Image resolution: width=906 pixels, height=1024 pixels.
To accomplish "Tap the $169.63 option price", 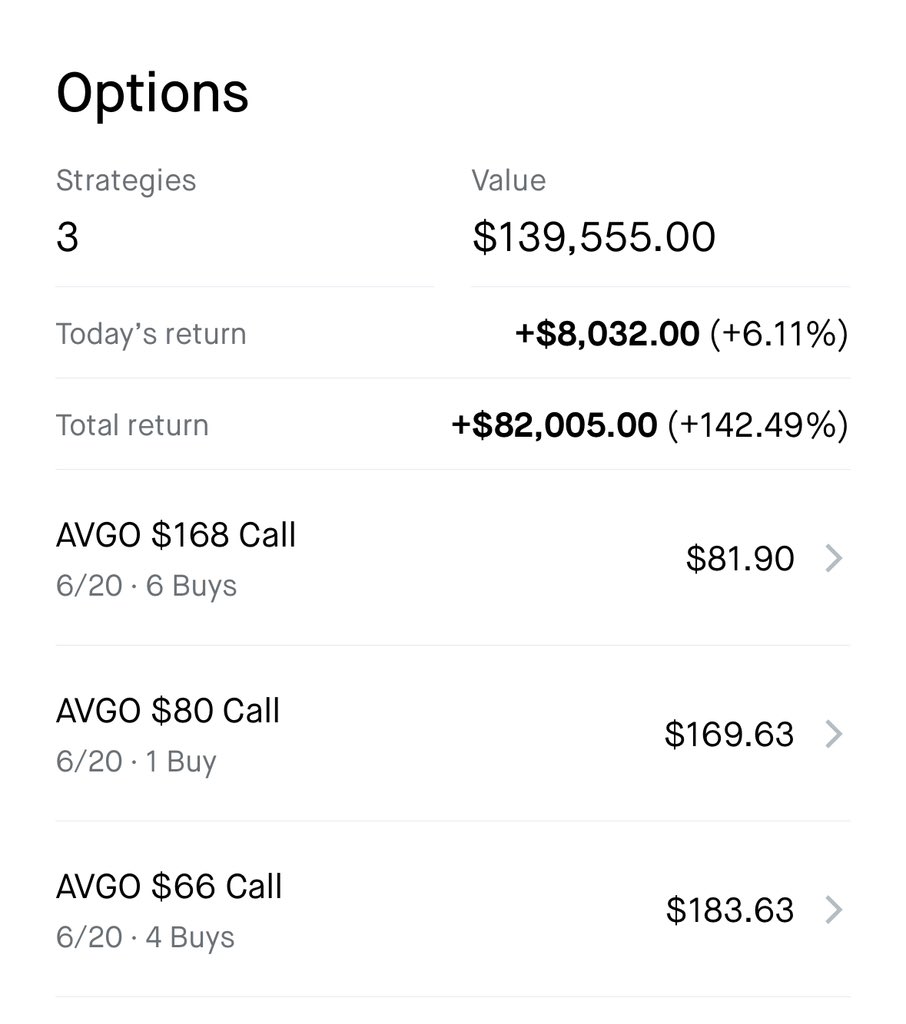I will pyautogui.click(x=729, y=734).
